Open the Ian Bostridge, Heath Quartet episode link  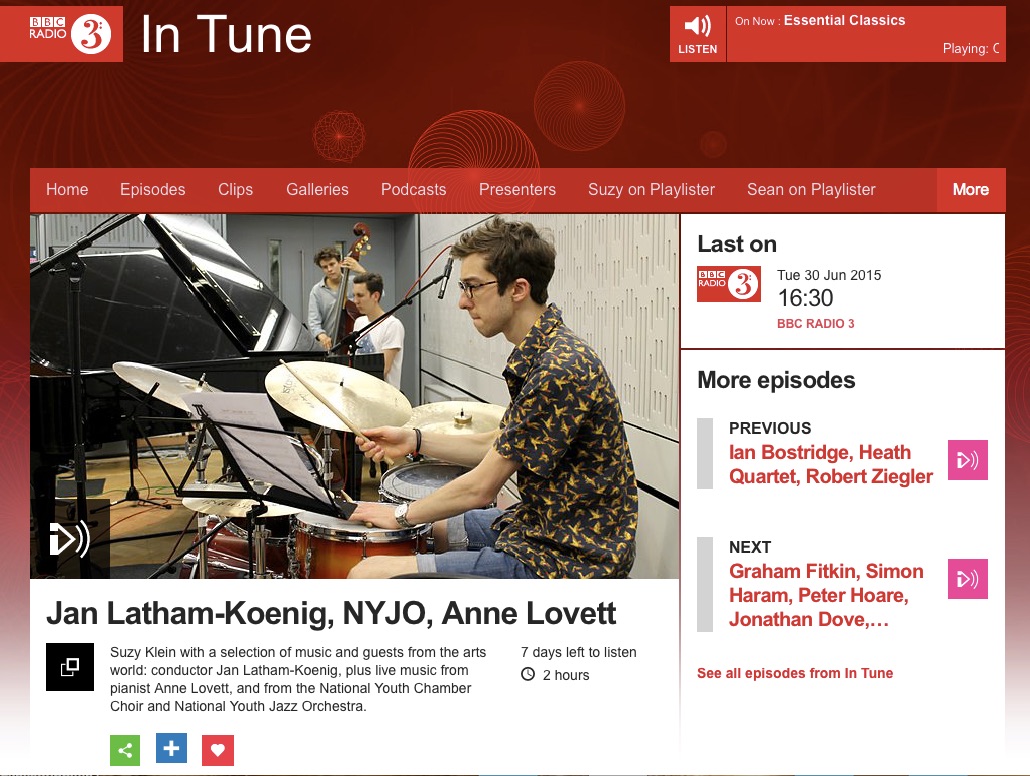click(830, 465)
